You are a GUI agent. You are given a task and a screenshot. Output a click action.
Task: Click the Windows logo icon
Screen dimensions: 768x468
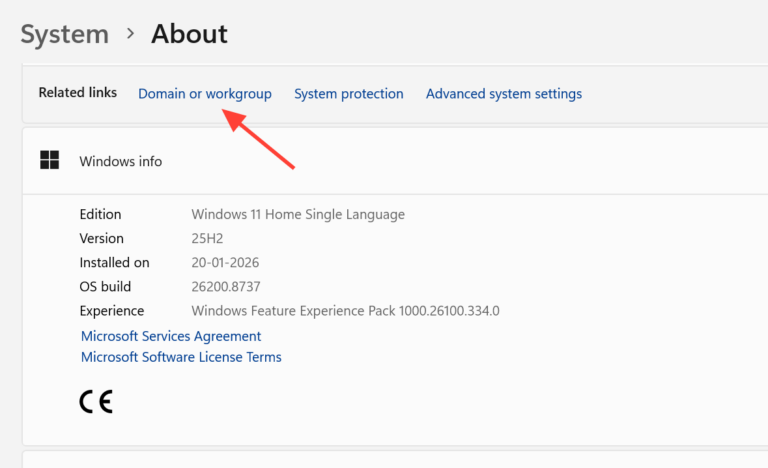pyautogui.click(x=49, y=160)
